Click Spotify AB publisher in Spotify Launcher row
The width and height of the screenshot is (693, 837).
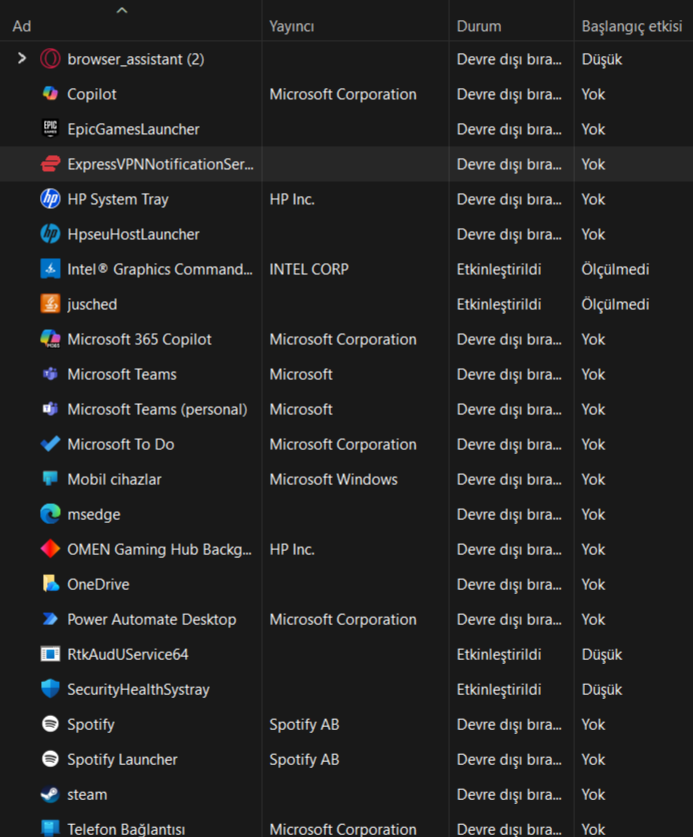click(x=304, y=759)
